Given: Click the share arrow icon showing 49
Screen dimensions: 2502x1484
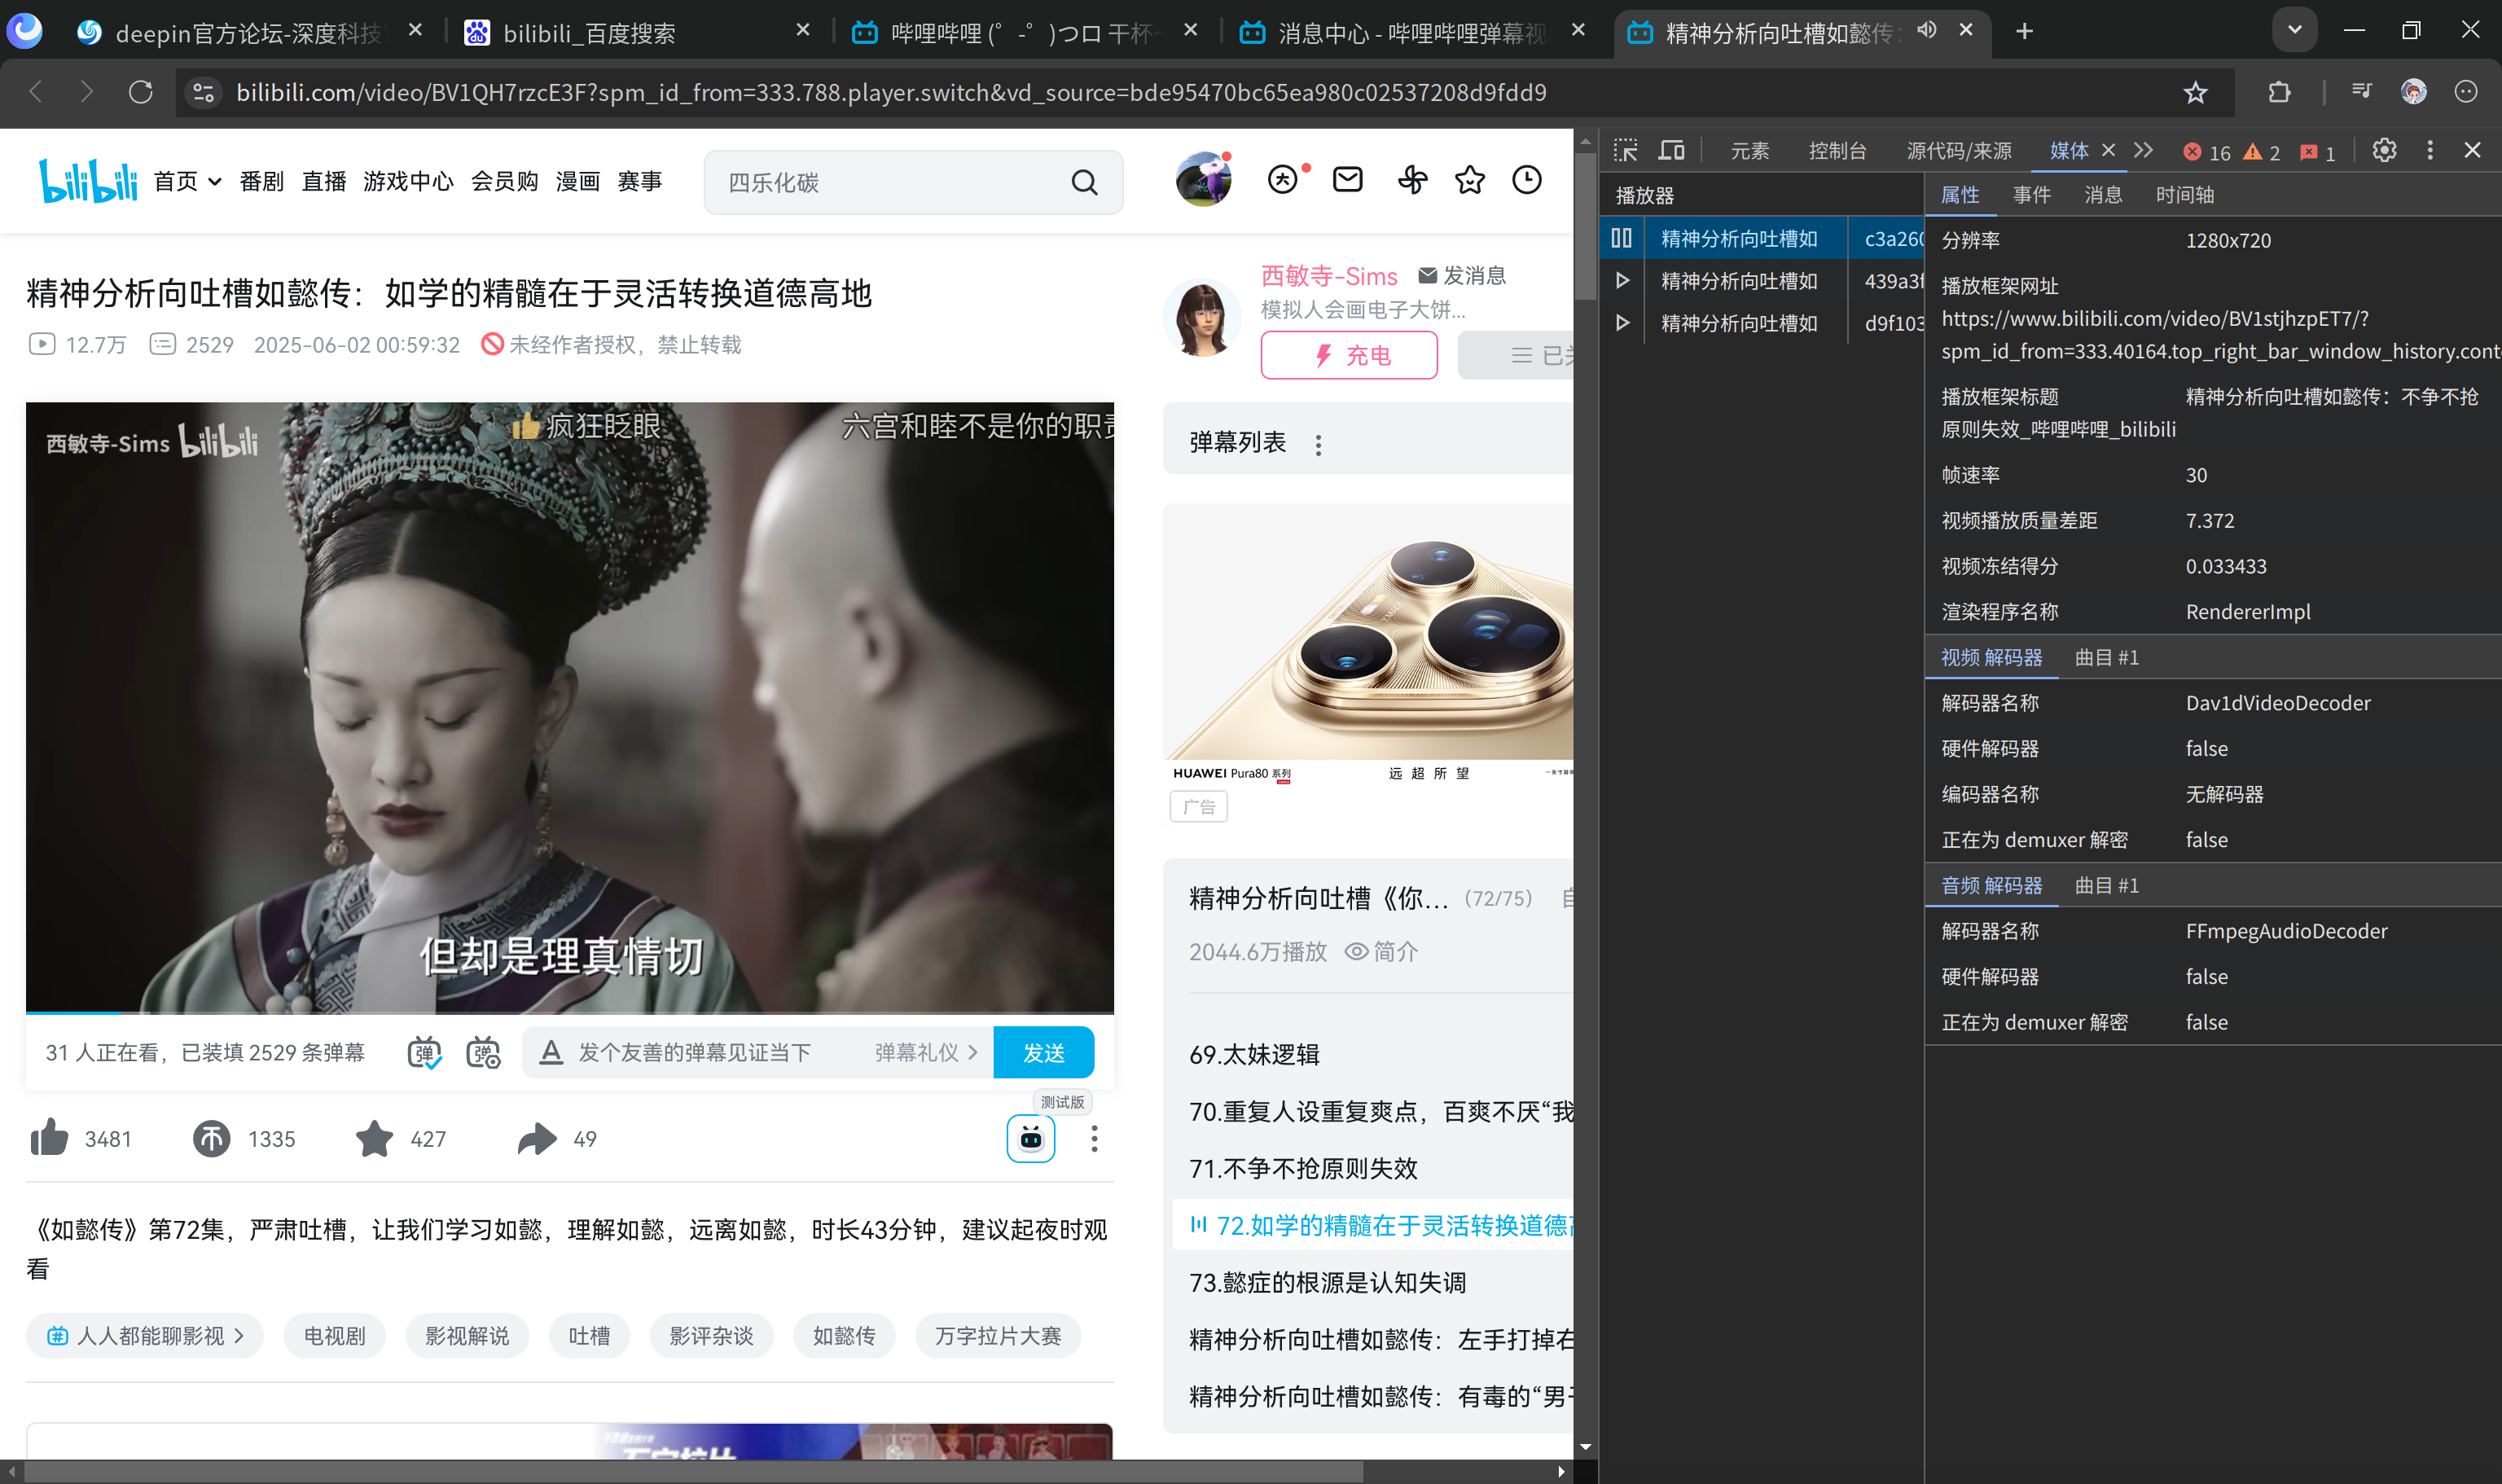Looking at the screenshot, I should 537,1138.
